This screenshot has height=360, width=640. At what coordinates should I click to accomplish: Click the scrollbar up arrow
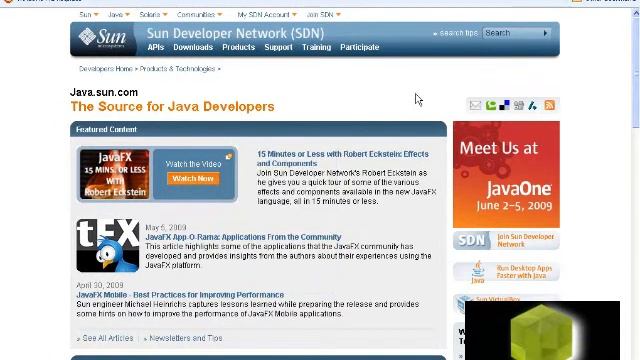tap(636, 13)
